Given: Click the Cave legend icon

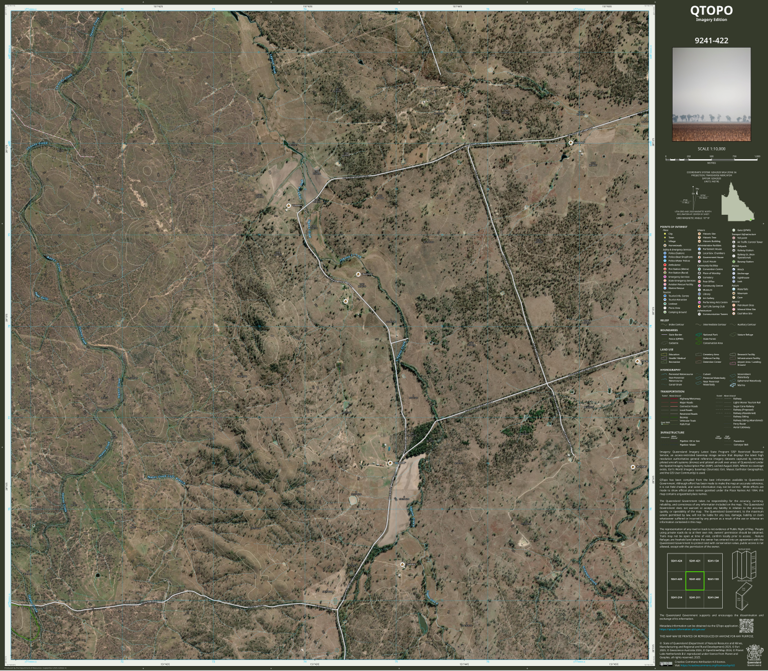Looking at the screenshot, I should pyautogui.click(x=734, y=297).
